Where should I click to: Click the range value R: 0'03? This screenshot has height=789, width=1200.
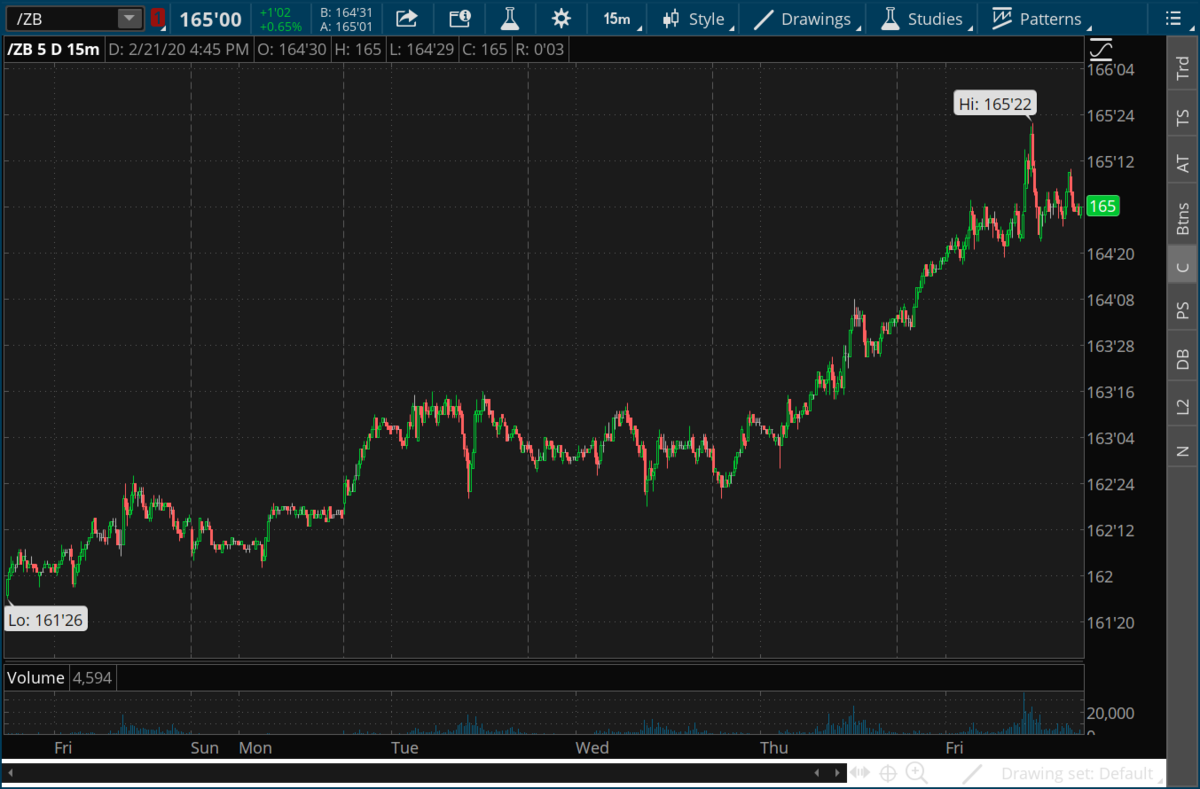(x=542, y=48)
